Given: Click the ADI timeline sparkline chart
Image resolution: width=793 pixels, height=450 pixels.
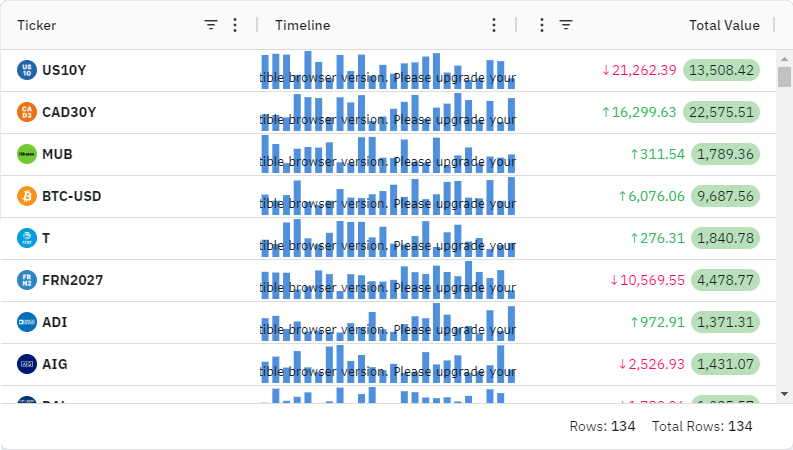Looking at the screenshot, I should click(x=388, y=322).
